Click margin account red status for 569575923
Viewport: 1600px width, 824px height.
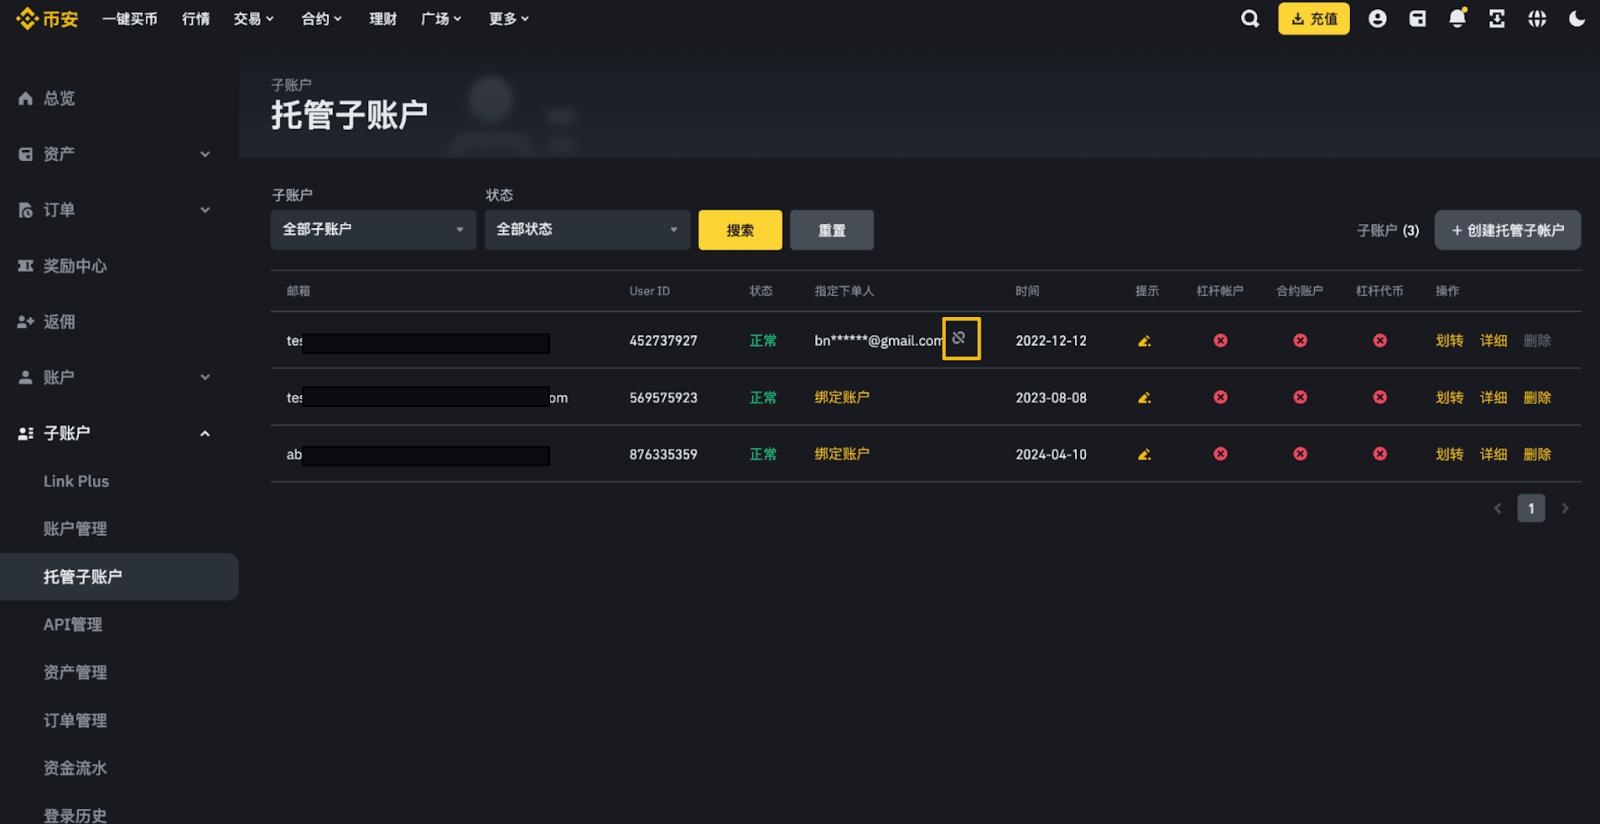[1220, 398]
